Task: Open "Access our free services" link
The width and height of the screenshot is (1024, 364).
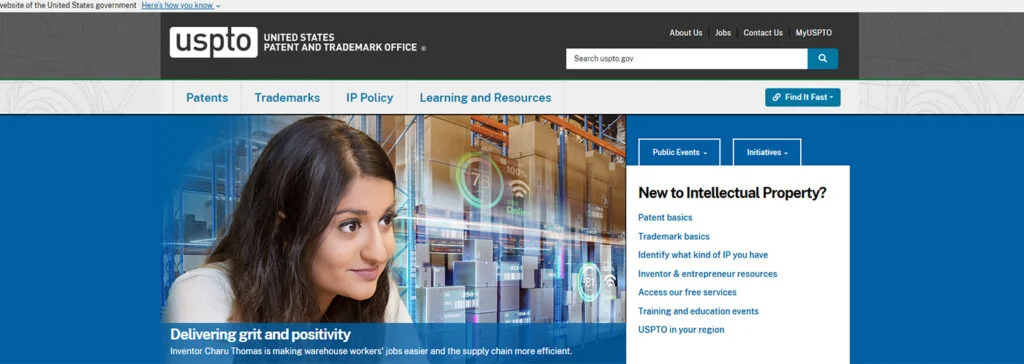Action: (x=687, y=292)
